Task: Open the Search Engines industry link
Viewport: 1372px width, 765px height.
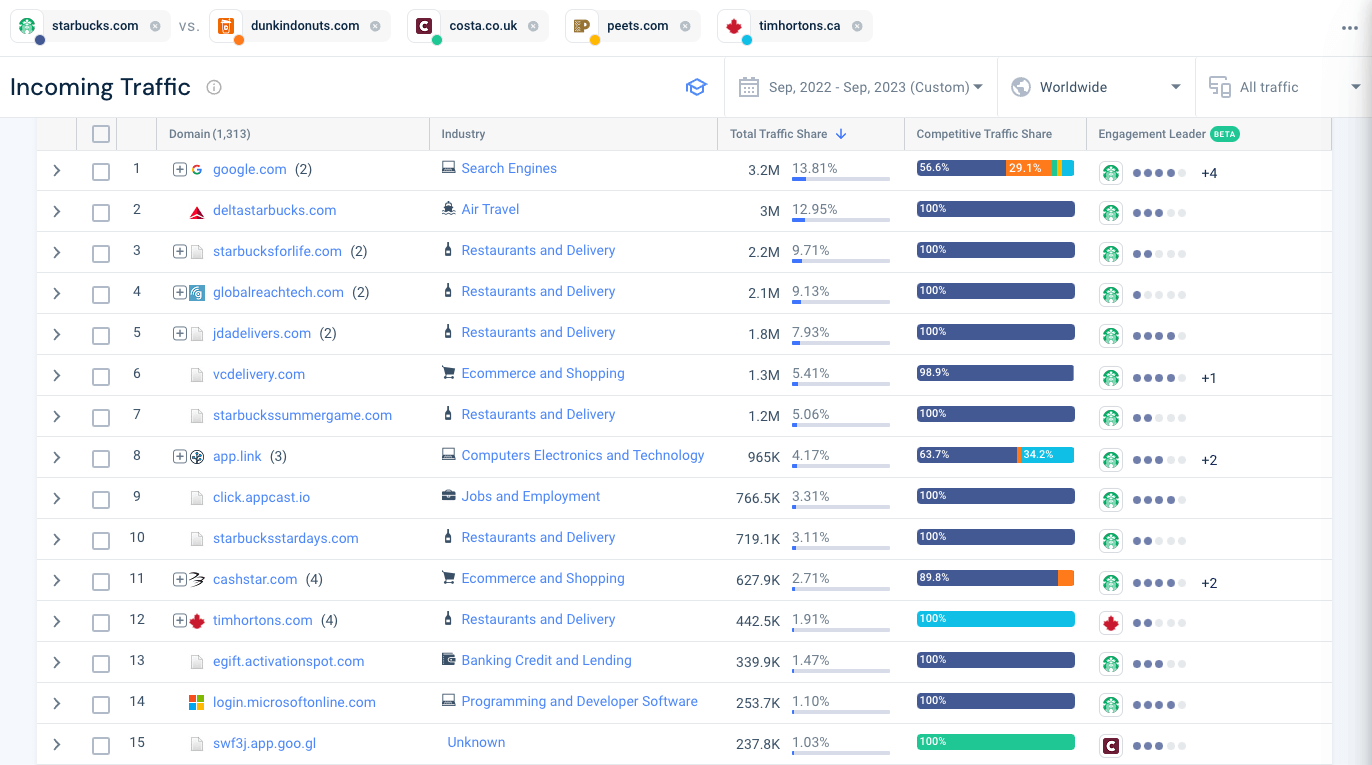Action: [x=509, y=169]
